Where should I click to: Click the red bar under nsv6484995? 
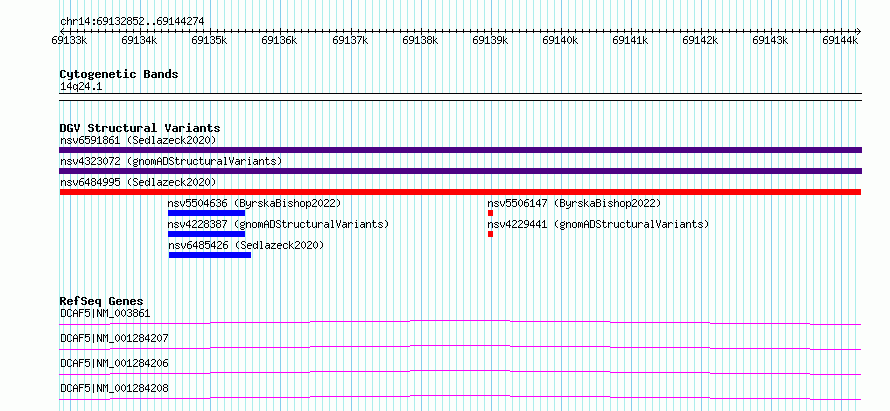pos(460,192)
